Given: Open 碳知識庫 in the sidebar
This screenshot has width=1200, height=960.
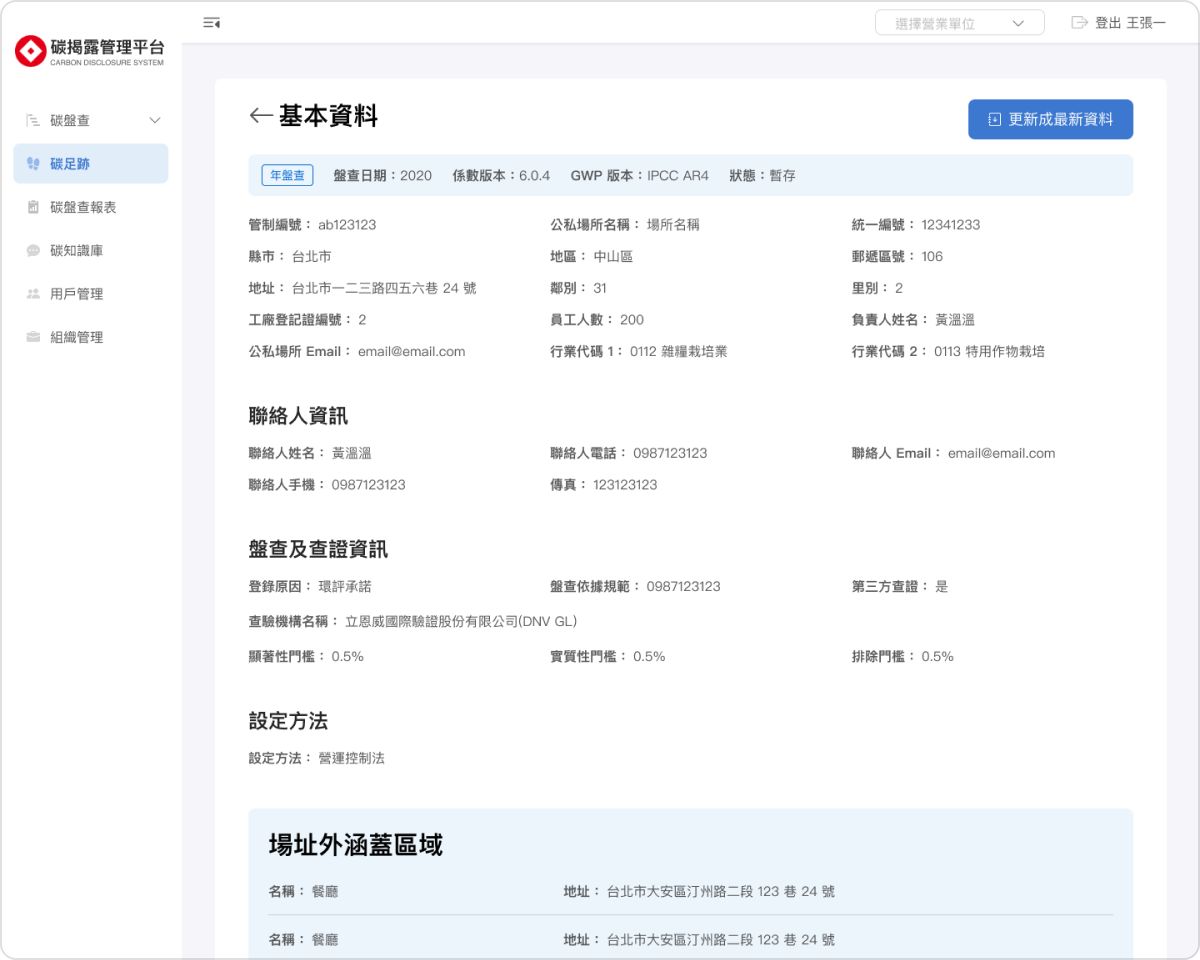Looking at the screenshot, I should (x=91, y=250).
